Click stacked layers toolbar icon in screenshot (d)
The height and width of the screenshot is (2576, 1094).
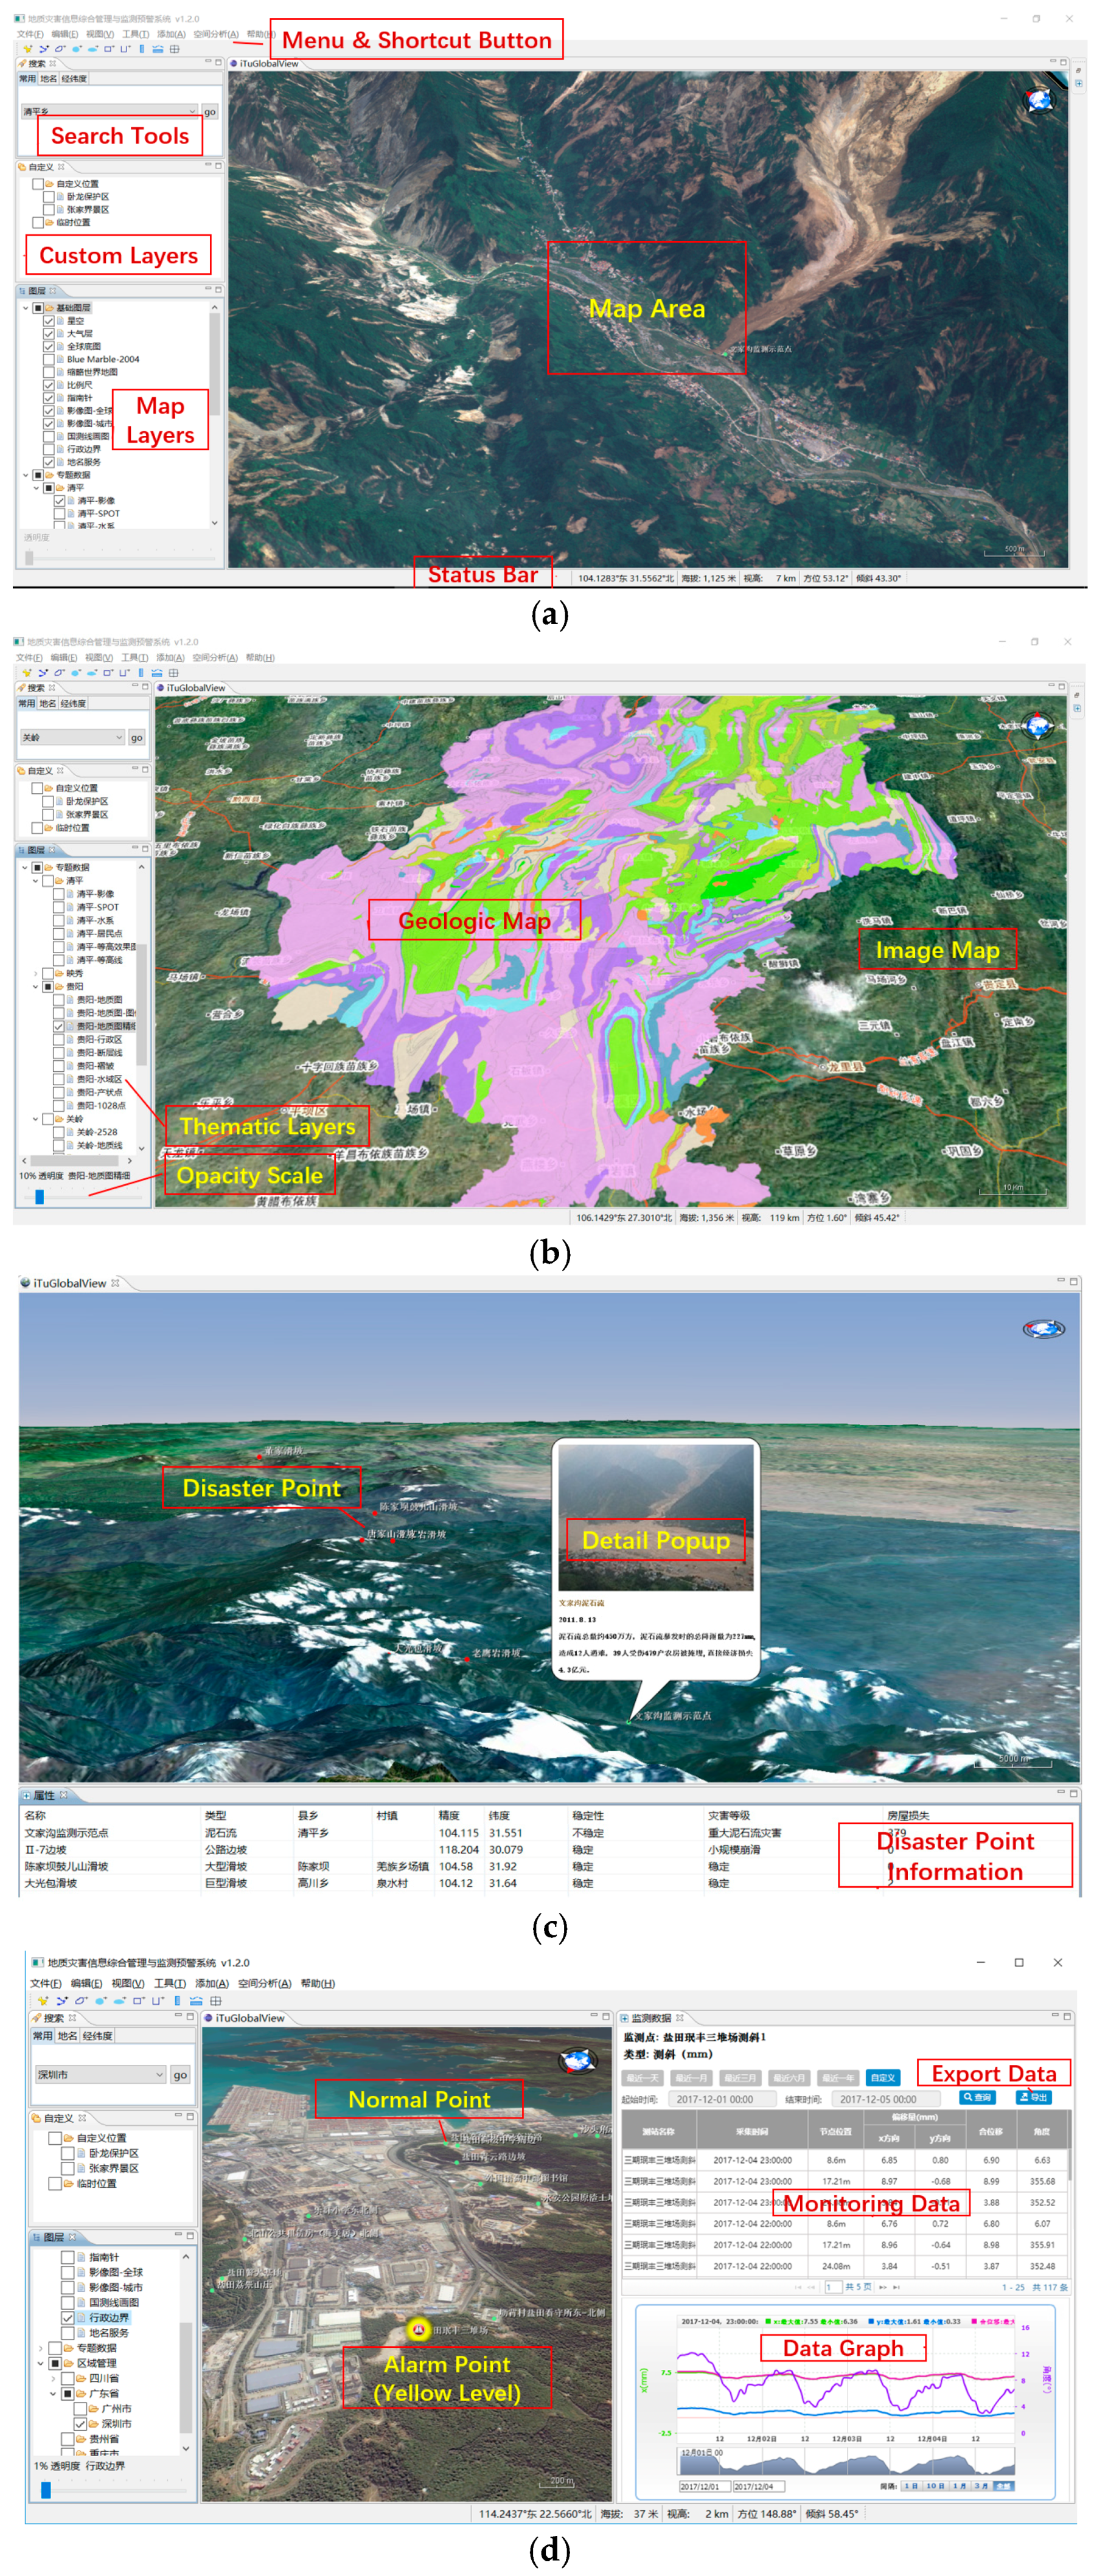point(196,2000)
